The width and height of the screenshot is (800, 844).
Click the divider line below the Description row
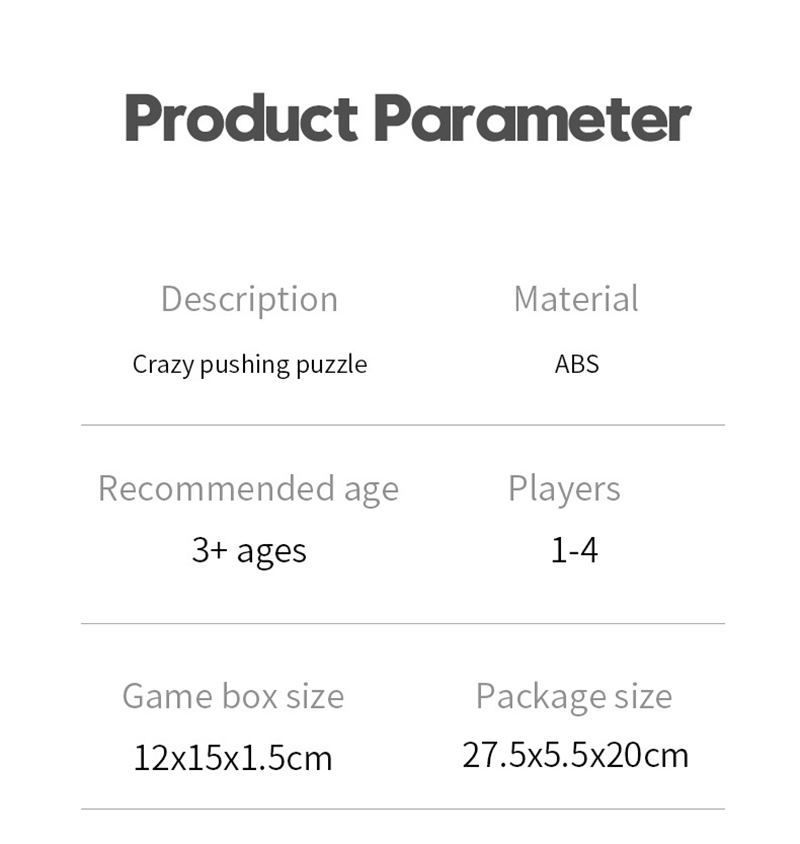pyautogui.click(x=402, y=425)
